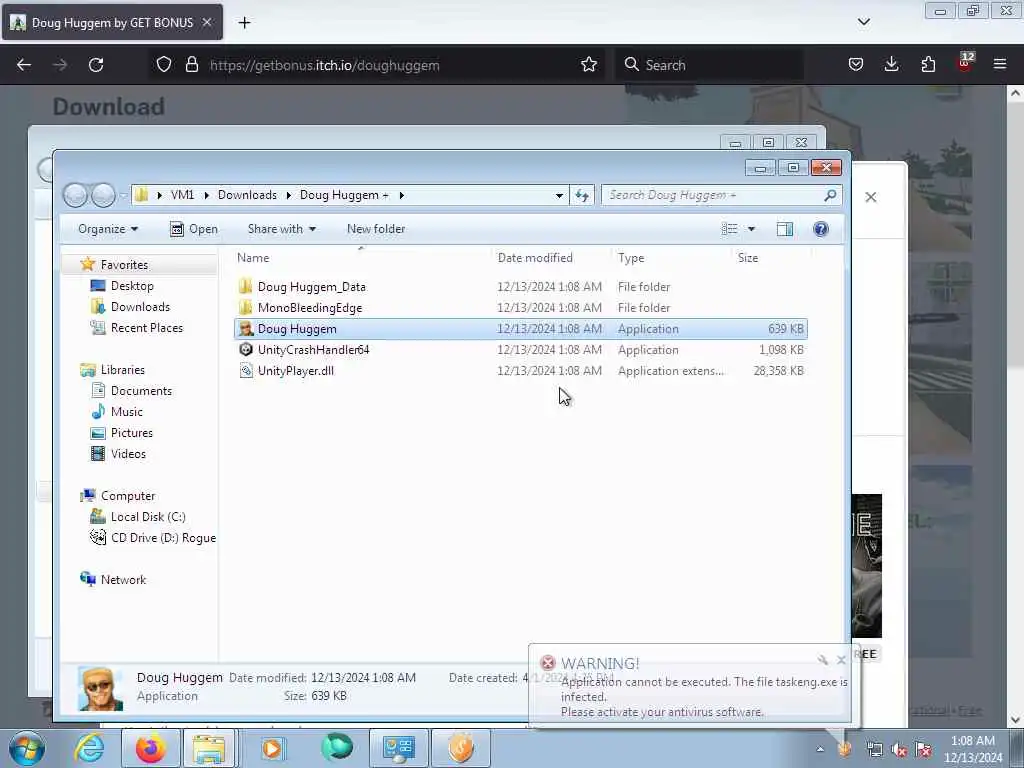The image size is (1024, 768).
Task: Select the Doug Huggem application file
Action: [x=520, y=328]
